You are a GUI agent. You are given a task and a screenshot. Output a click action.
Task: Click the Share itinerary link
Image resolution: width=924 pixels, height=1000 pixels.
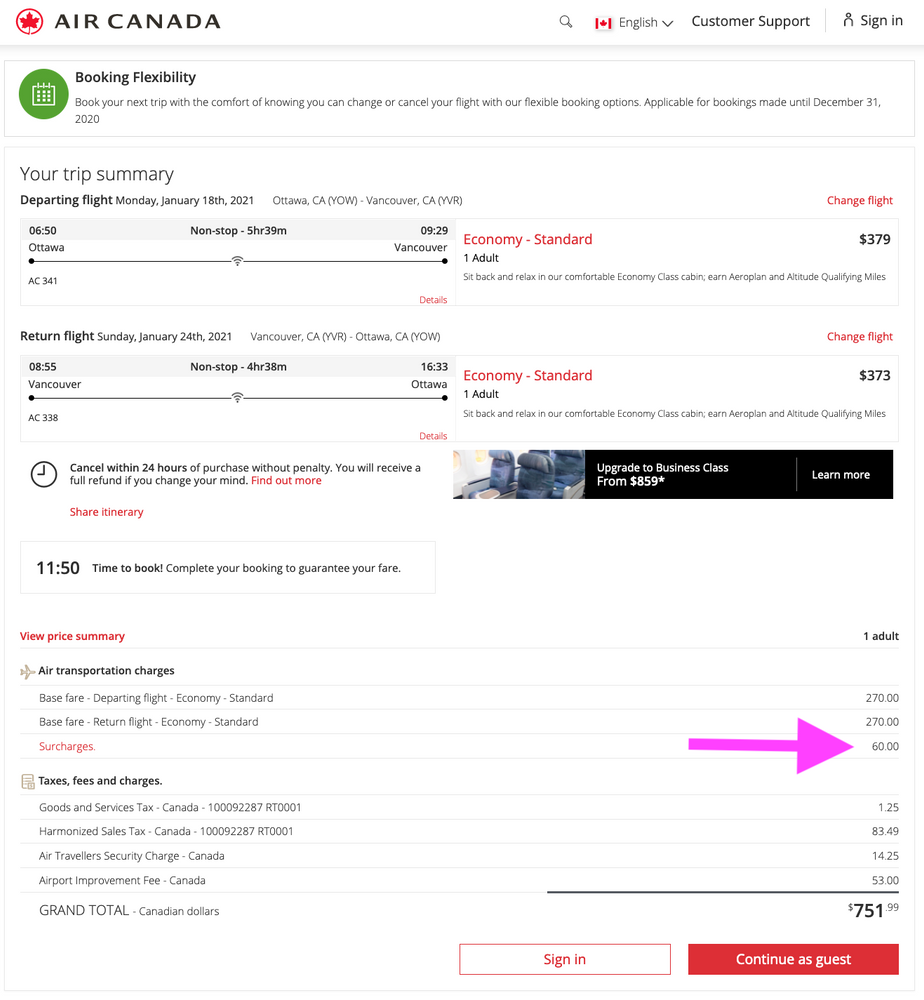tap(106, 511)
